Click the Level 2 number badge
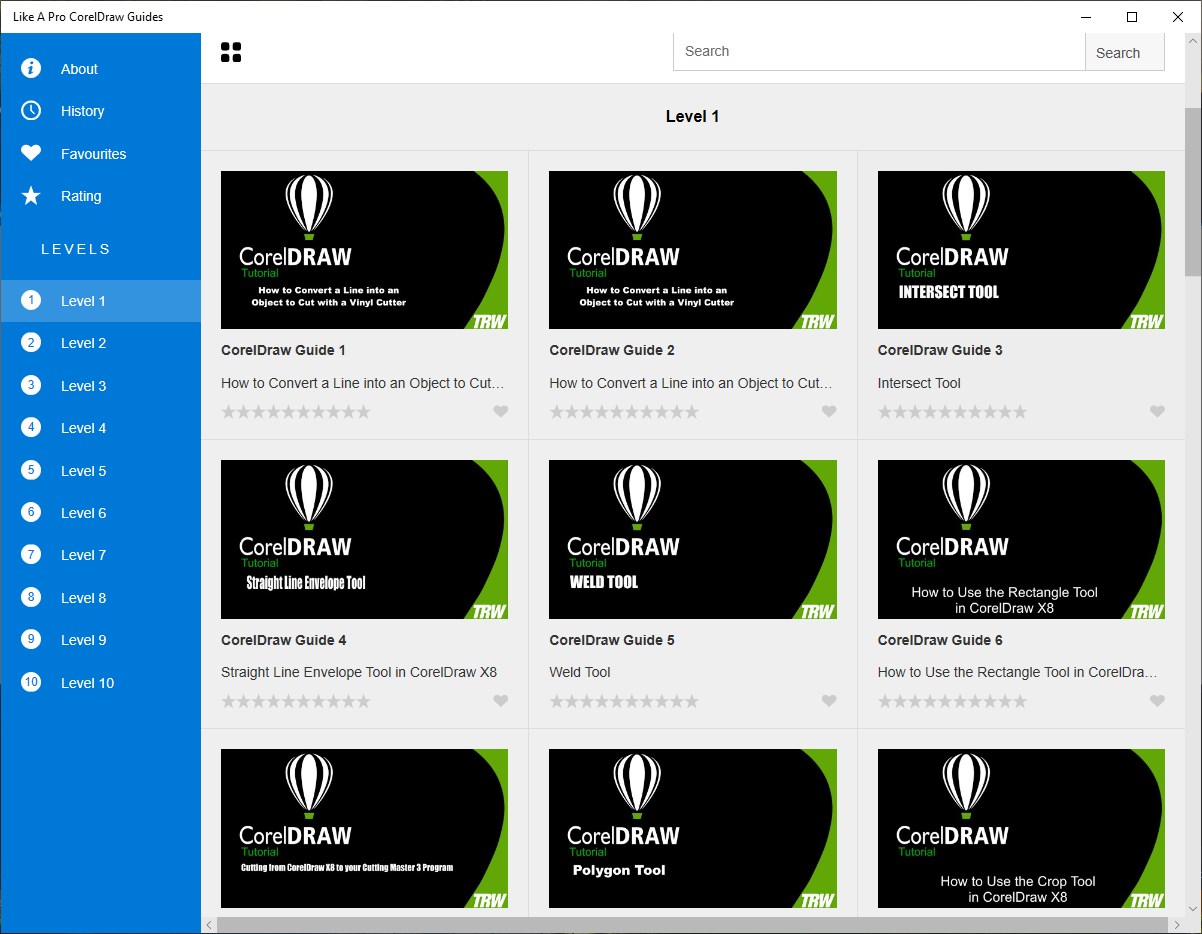Viewport: 1202px width, 934px height. pos(31,343)
